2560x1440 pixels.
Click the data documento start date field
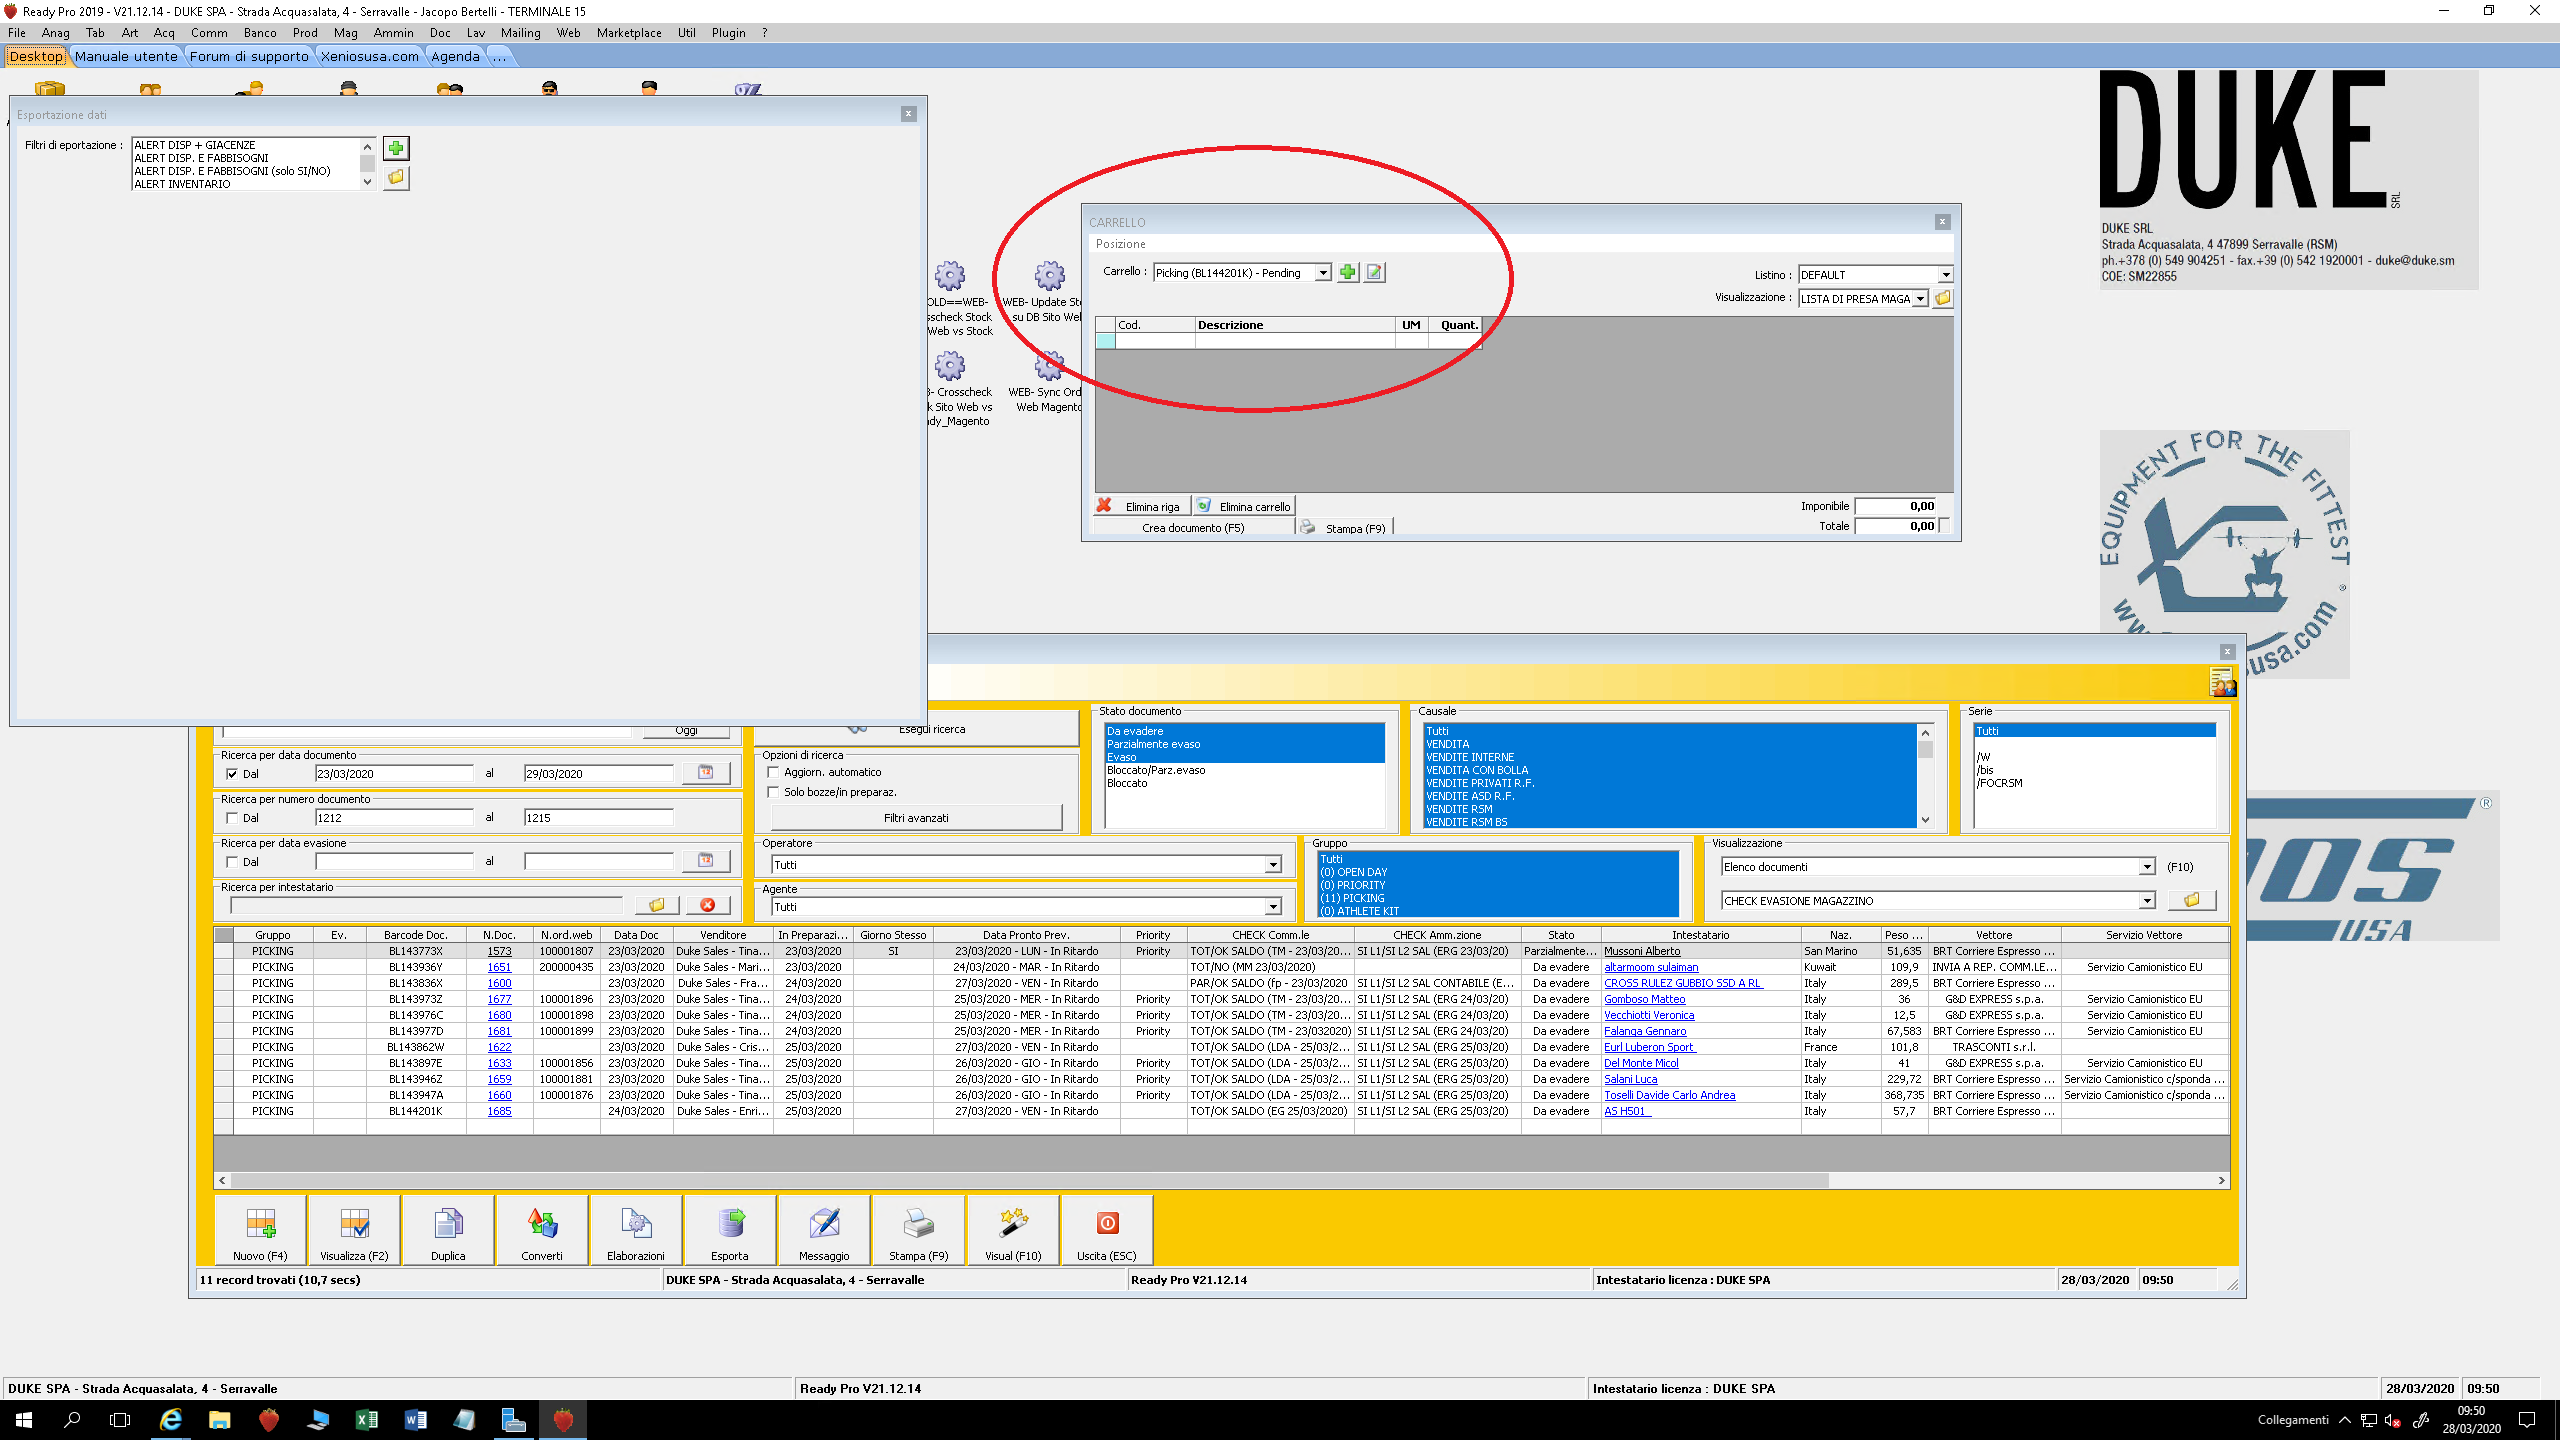tap(394, 773)
